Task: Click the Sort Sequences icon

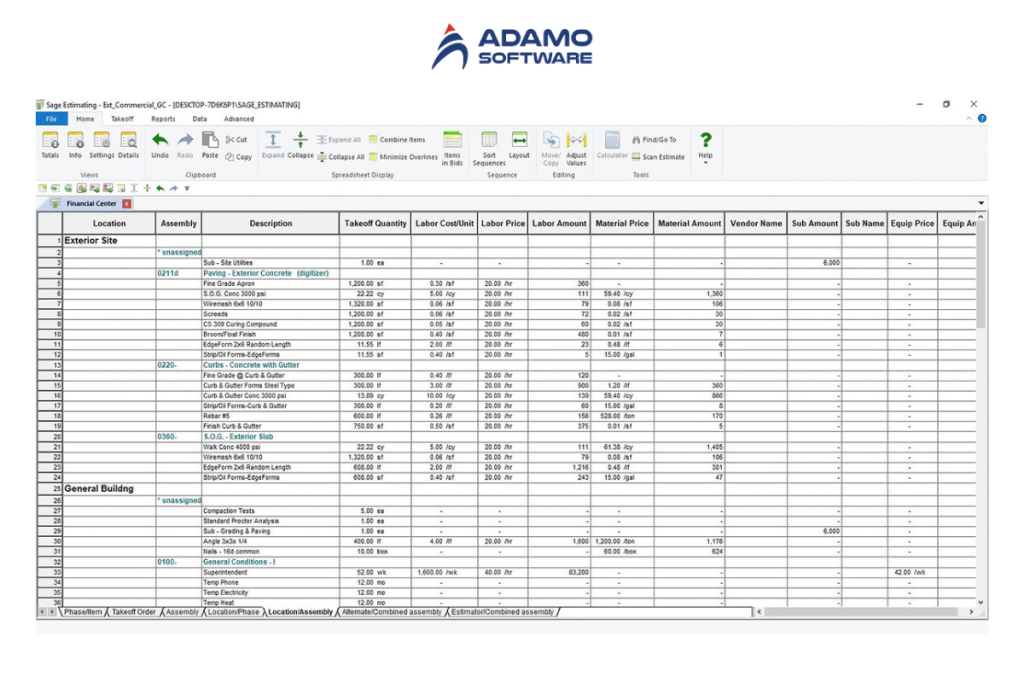Action: pos(491,145)
